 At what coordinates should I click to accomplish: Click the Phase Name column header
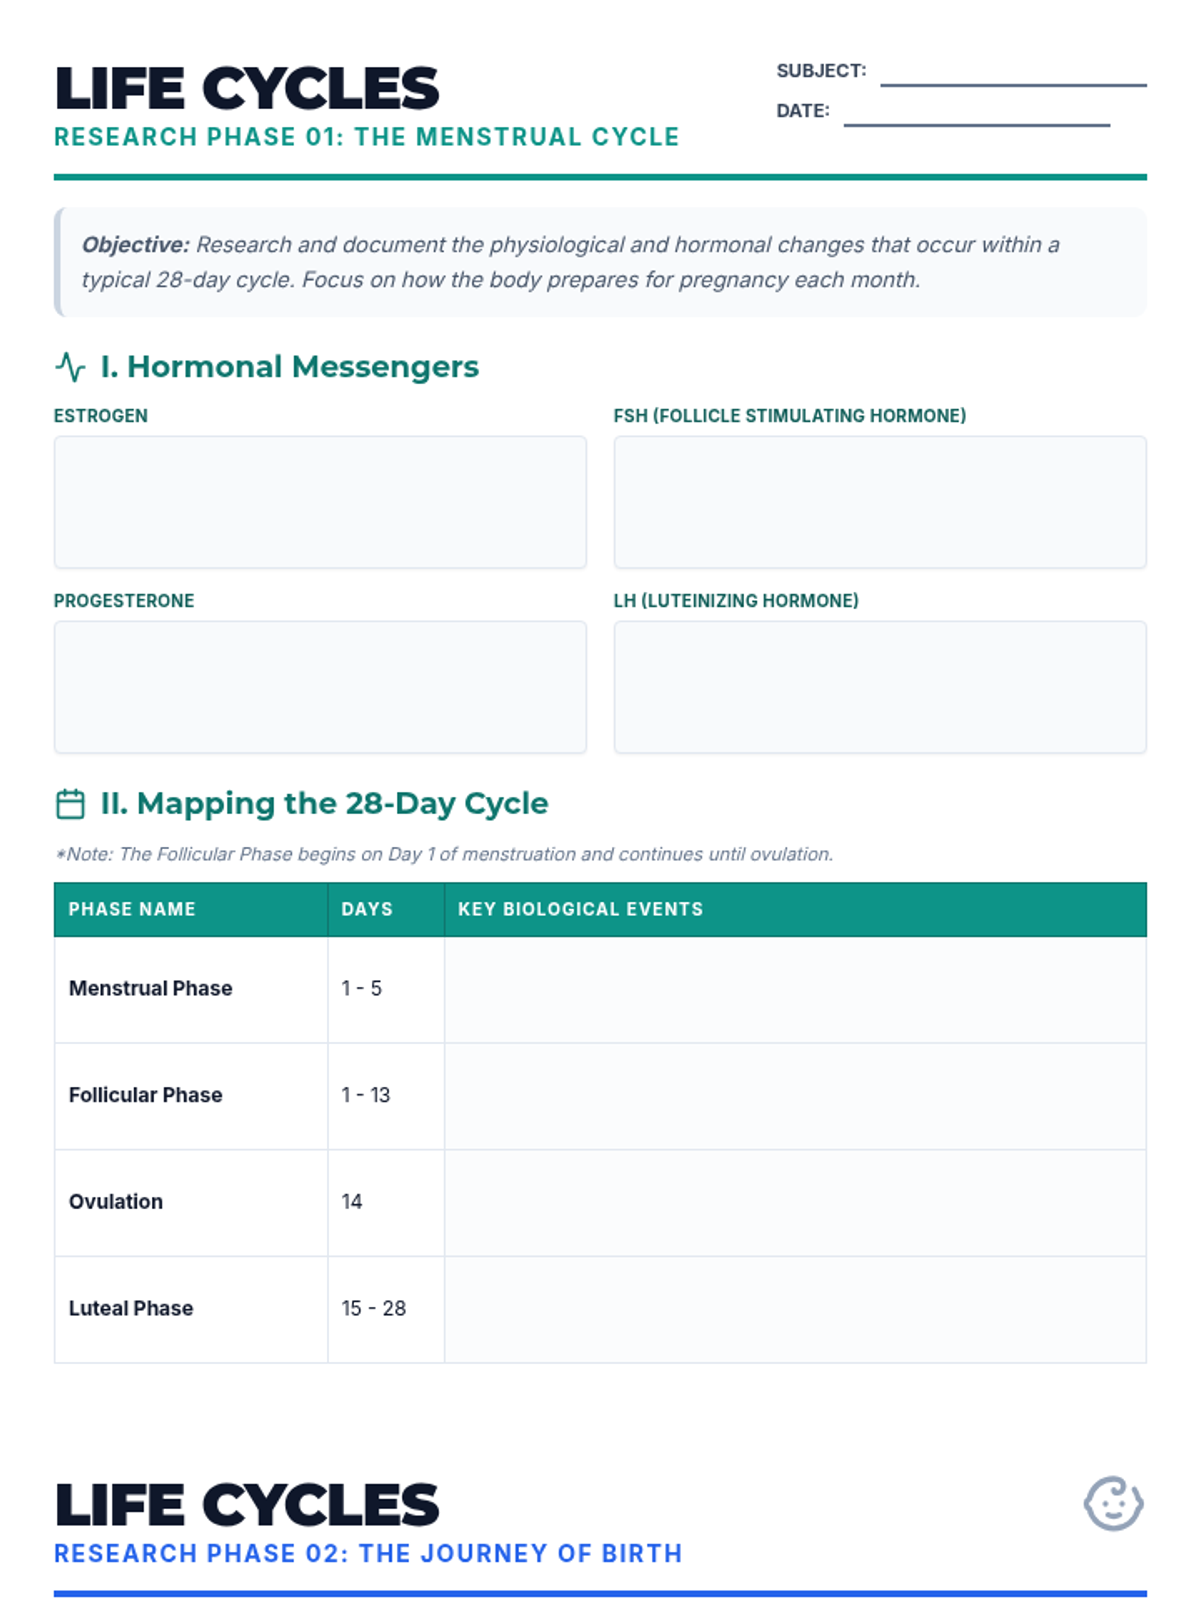point(132,909)
